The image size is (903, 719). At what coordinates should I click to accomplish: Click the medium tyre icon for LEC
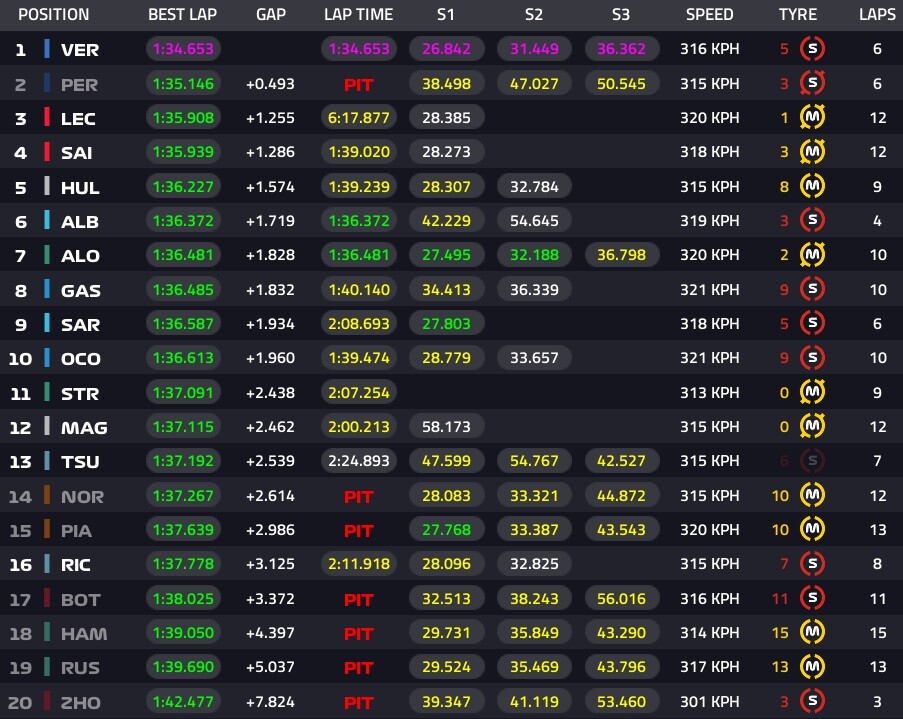click(813, 118)
